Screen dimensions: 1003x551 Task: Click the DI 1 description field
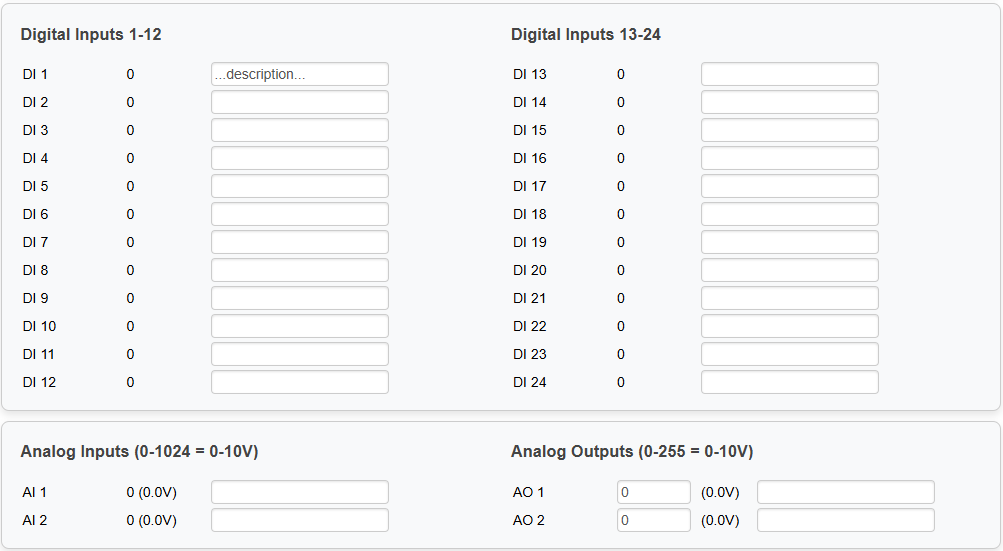[x=299, y=74]
